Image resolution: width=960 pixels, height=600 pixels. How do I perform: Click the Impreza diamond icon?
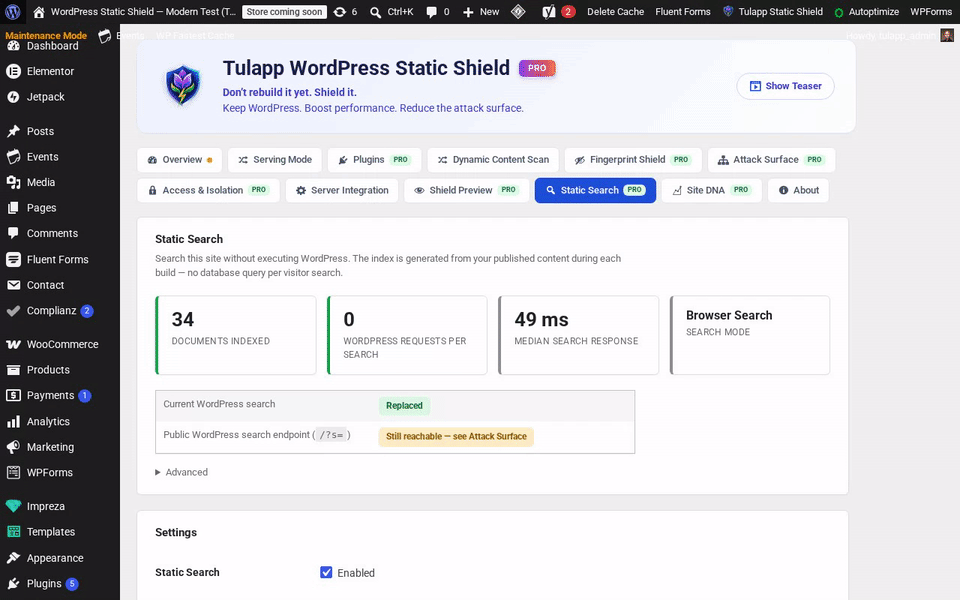pos(13,506)
